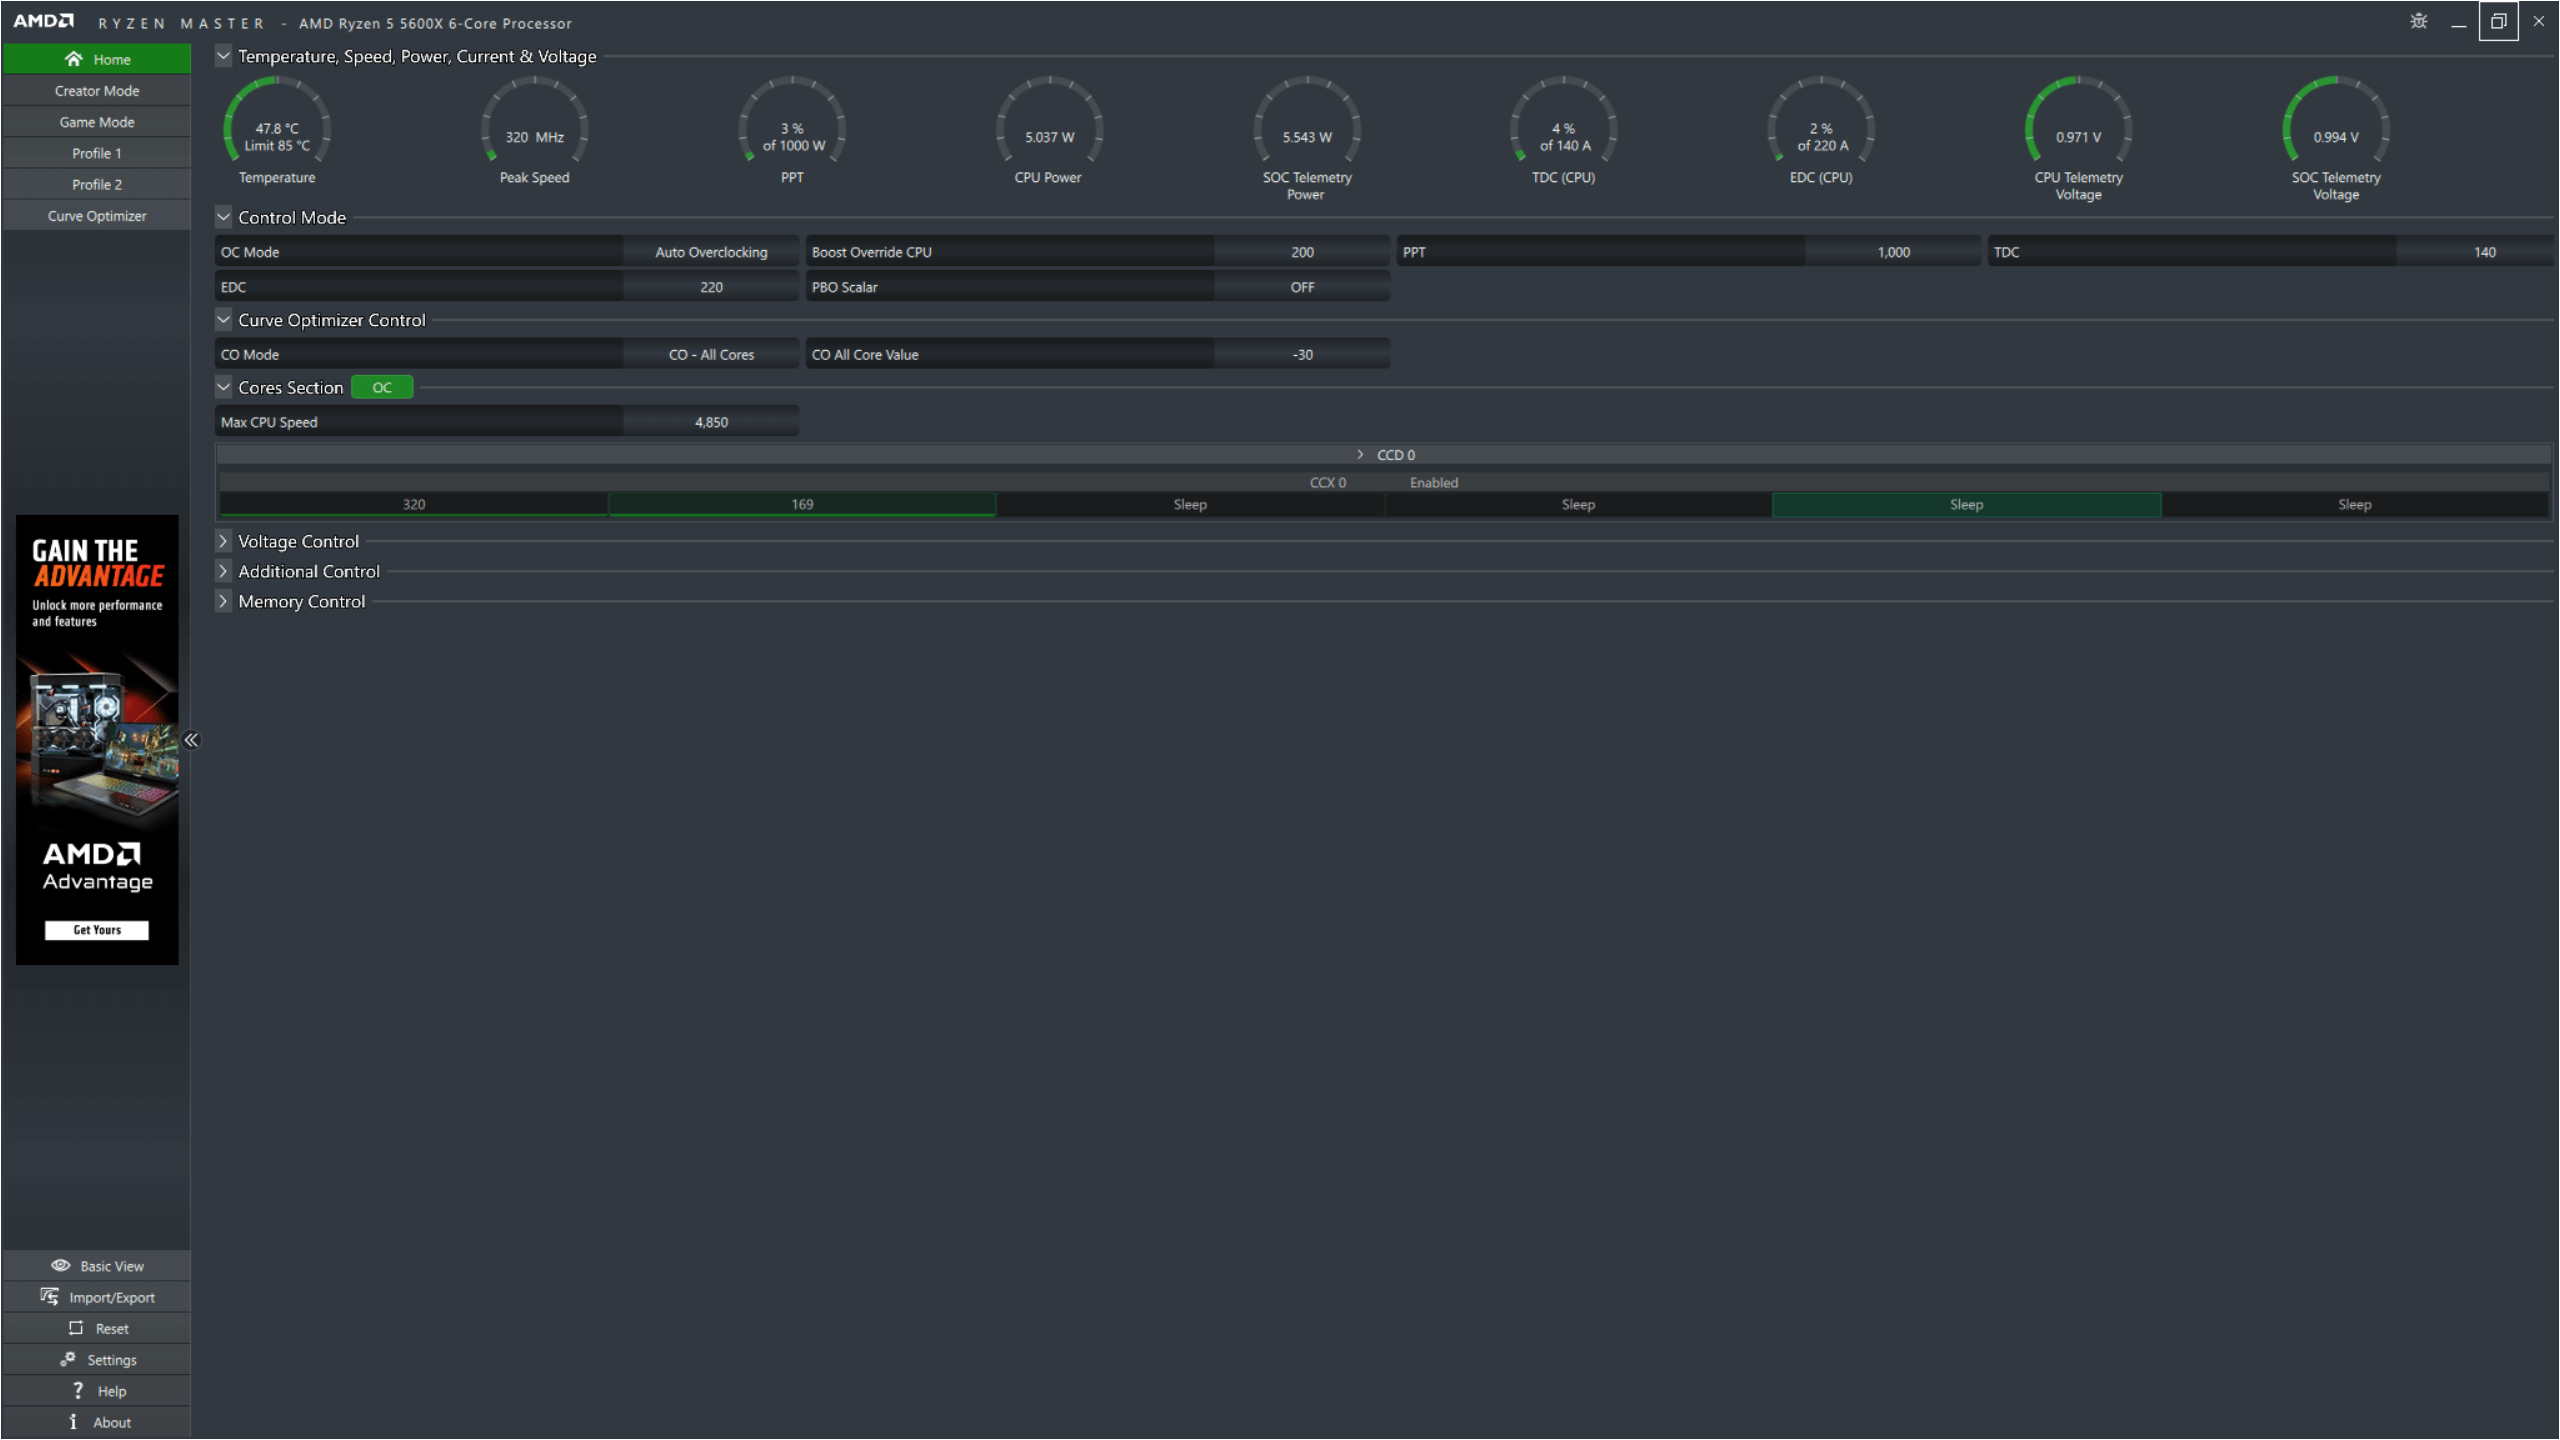Click the Home house icon

click(x=73, y=59)
